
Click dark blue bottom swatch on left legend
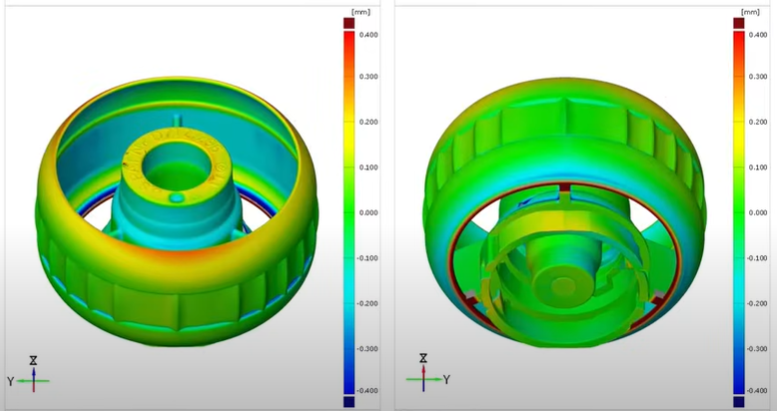349,401
